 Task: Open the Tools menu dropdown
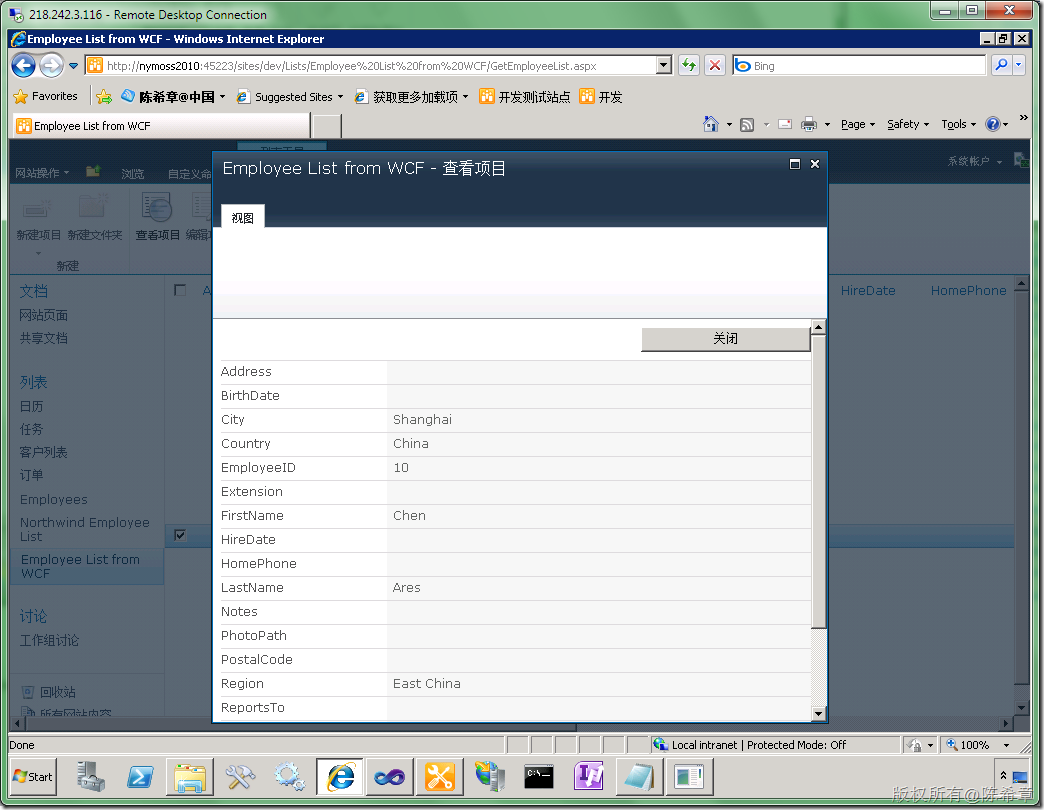[958, 124]
